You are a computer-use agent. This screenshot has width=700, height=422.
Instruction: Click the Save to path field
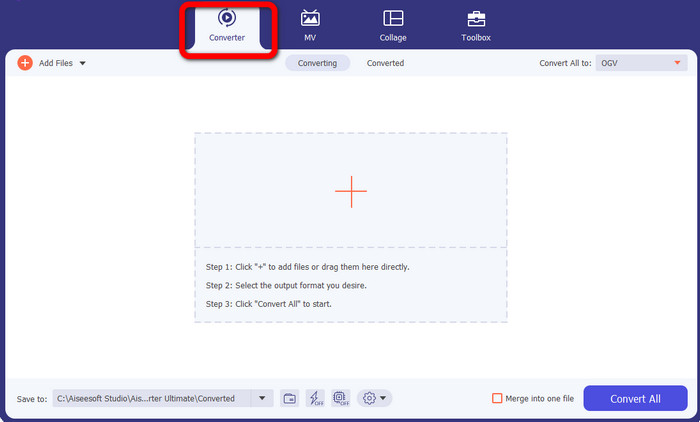click(x=152, y=398)
